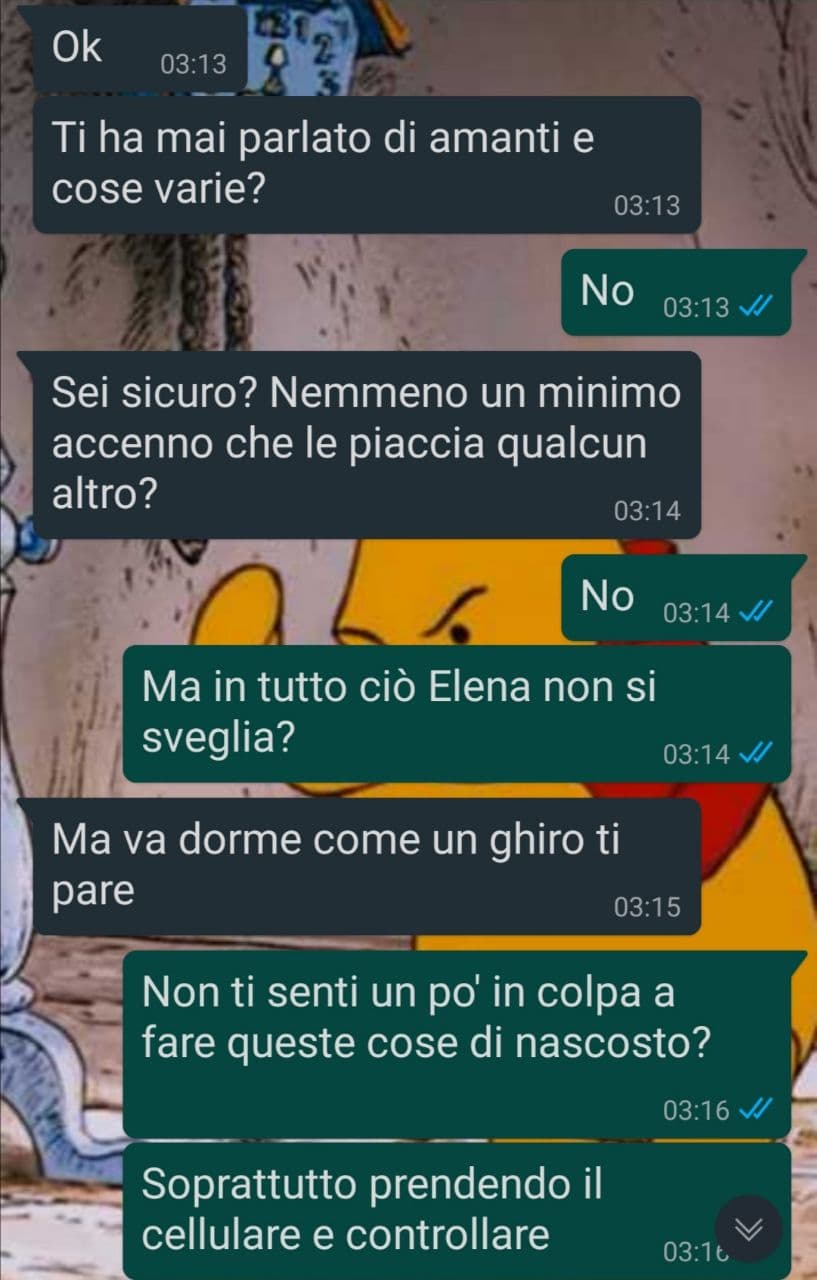Select message 'Soprattutto prendendo il cellulare e controllare'
Image resolution: width=817 pixels, height=1280 pixels.
[x=457, y=1211]
